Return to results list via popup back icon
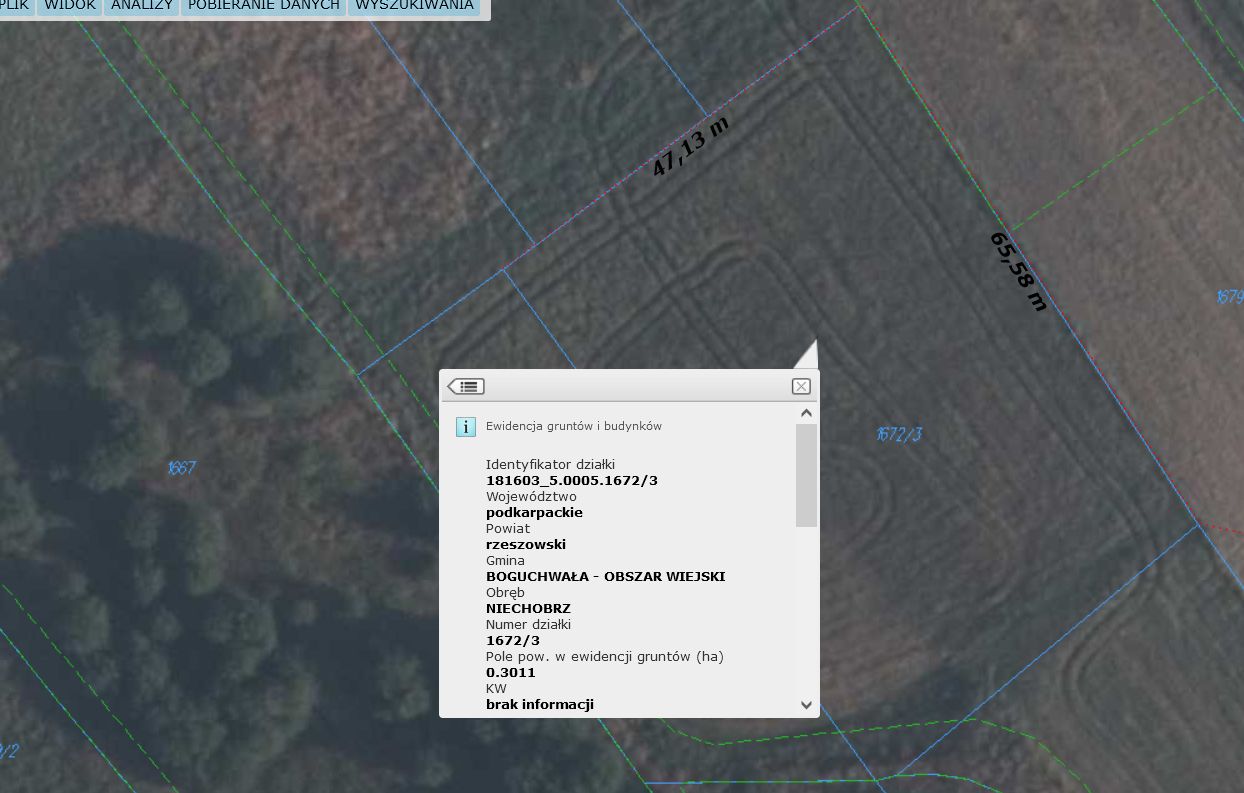Screen dimensions: 1244x793 tap(466, 386)
